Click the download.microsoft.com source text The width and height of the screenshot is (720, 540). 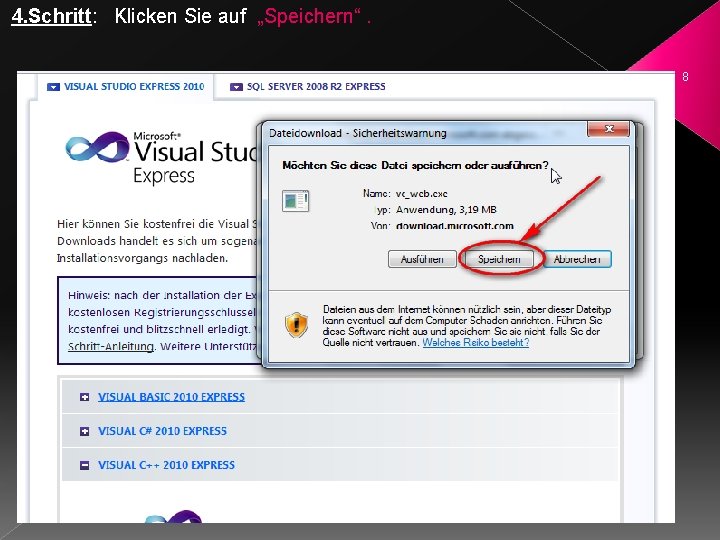coord(455,226)
